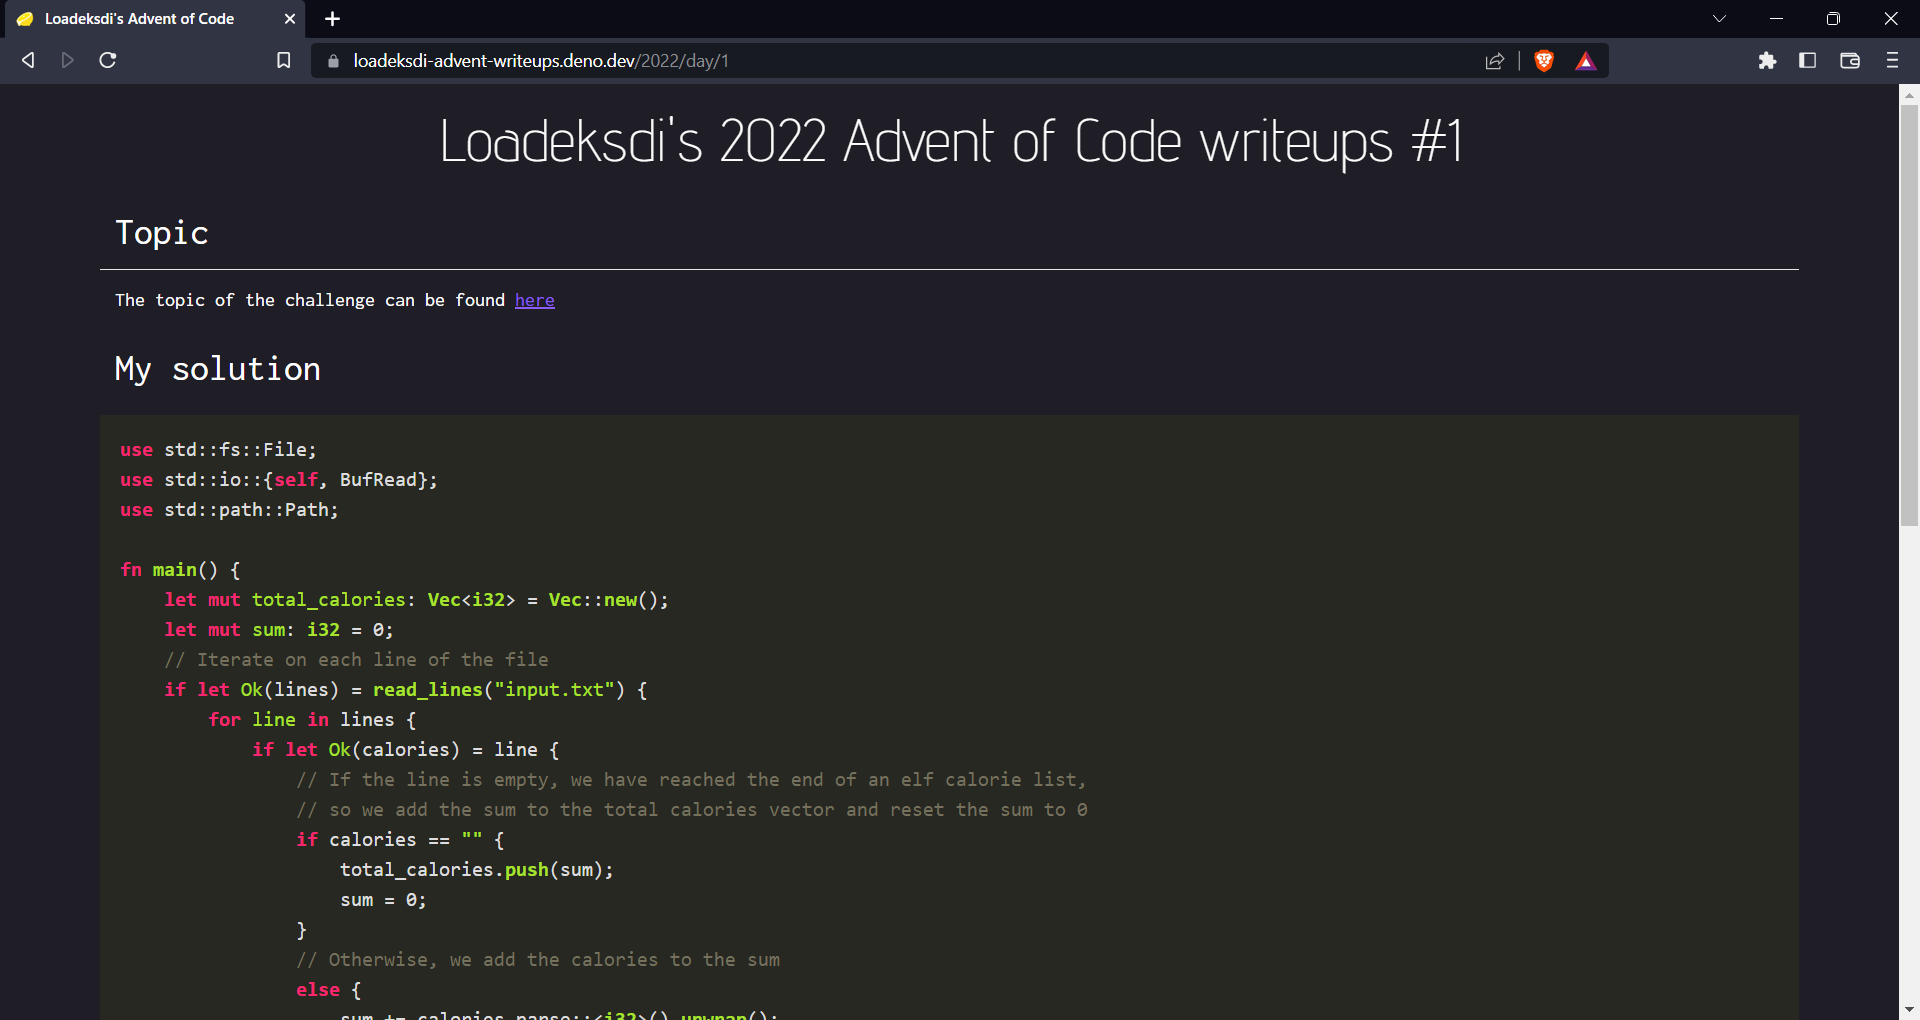Image resolution: width=1920 pixels, height=1020 pixels.
Task: Share this page link
Action: (1494, 61)
